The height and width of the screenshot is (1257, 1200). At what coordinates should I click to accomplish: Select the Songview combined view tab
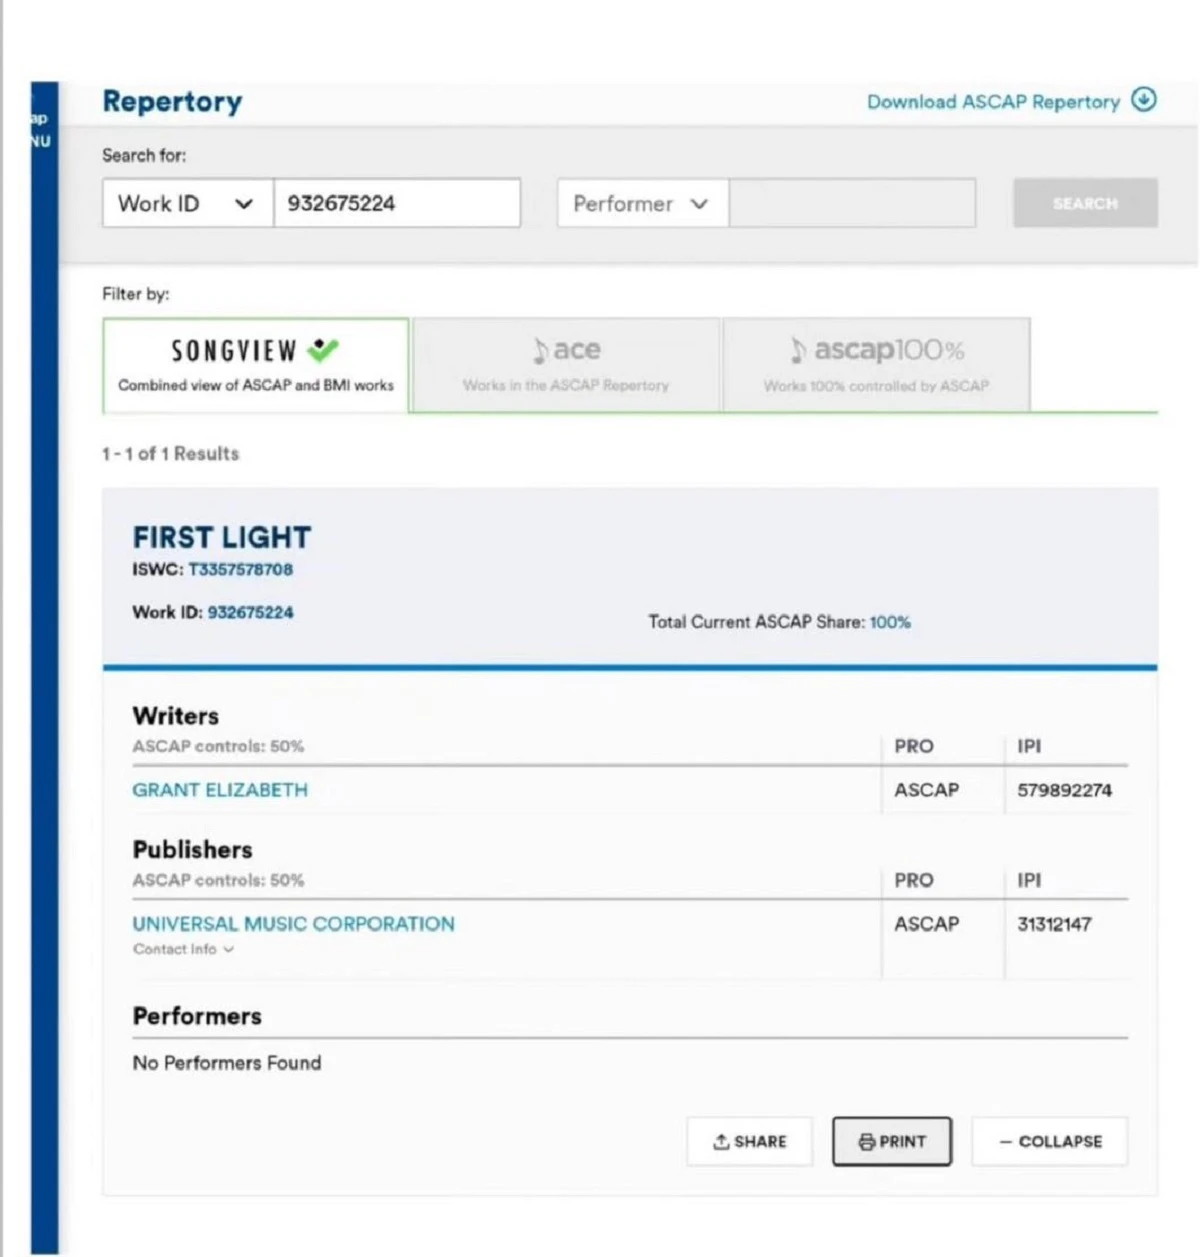tap(256, 366)
